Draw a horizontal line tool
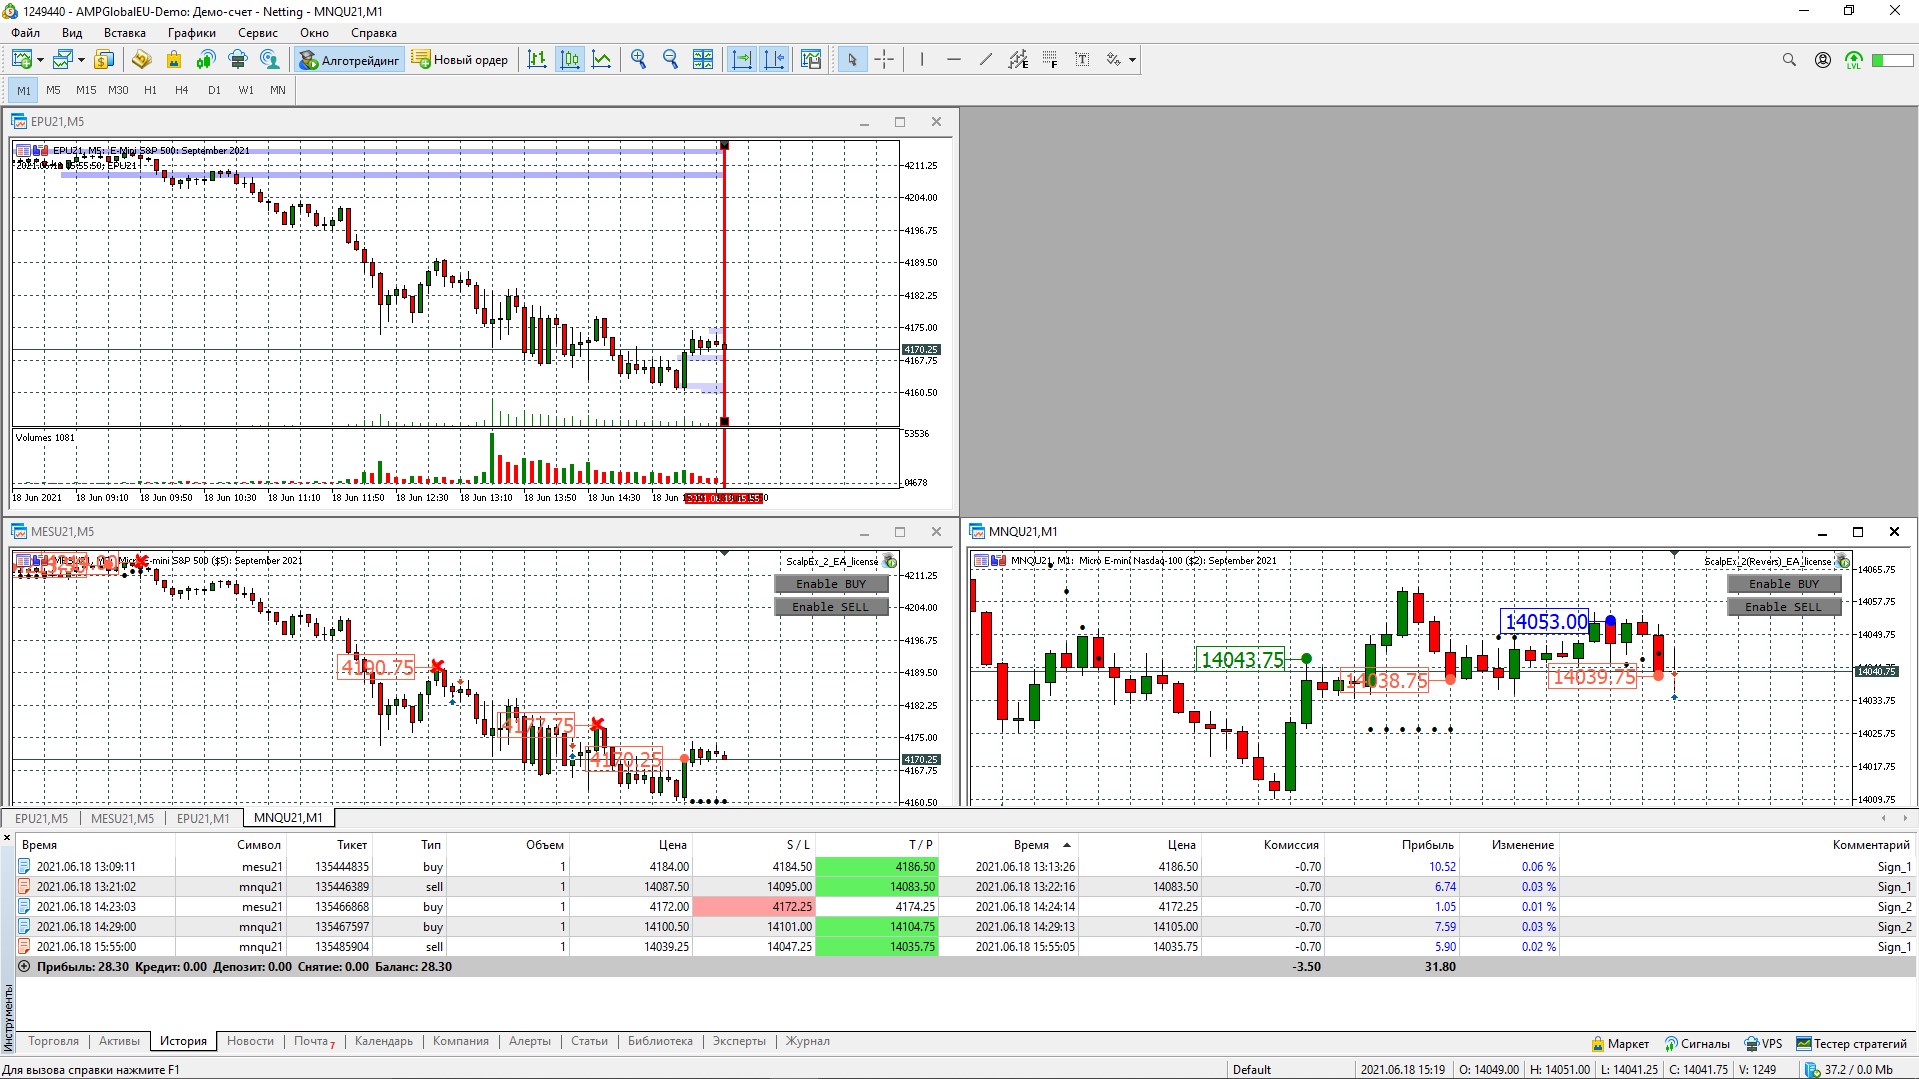The height and width of the screenshot is (1079, 1919). click(x=953, y=60)
